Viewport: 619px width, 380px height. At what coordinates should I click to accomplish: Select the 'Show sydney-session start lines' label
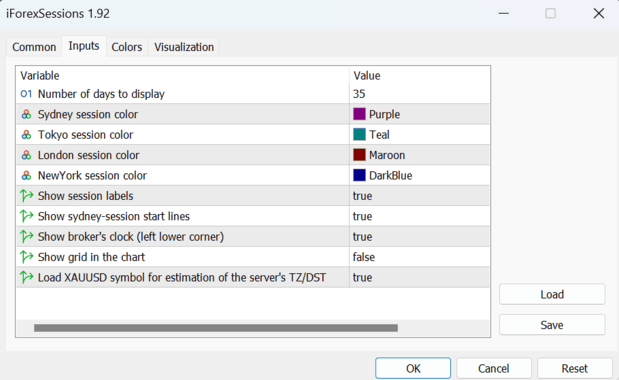[x=114, y=216]
